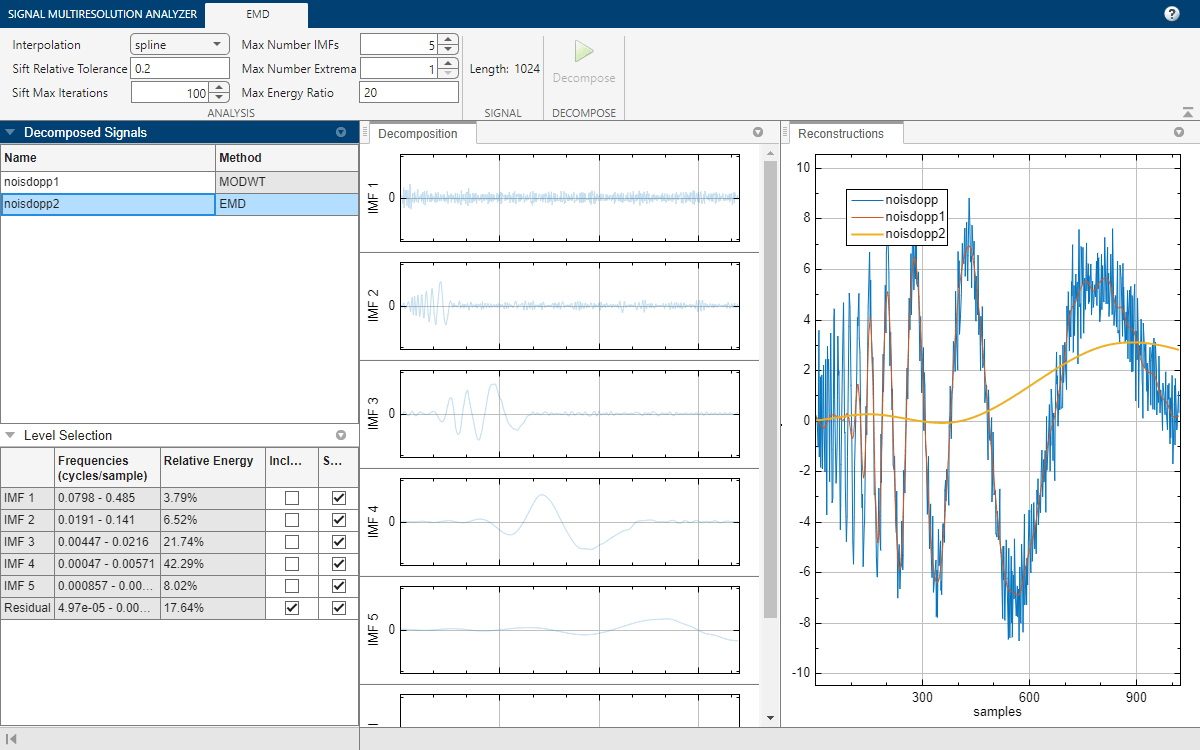The image size is (1200, 750).
Task: Open Level Selection panel actions menu
Action: point(341,436)
